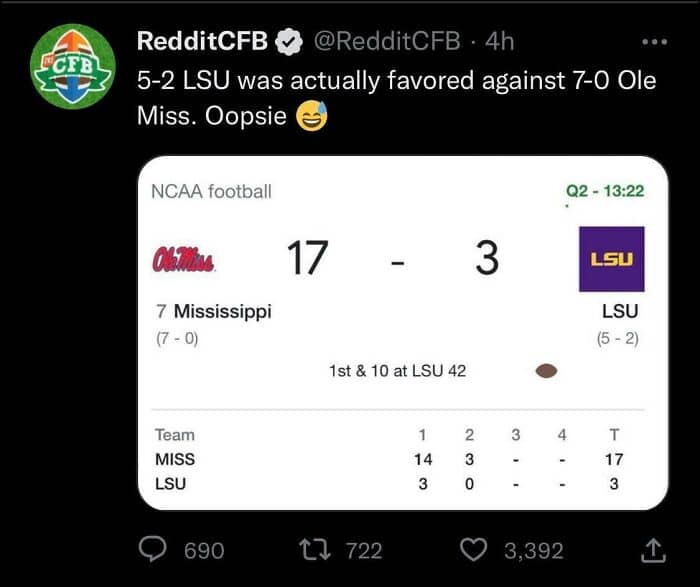The height and width of the screenshot is (587, 700).
Task: Click the 690 replies count
Action: (x=204, y=550)
